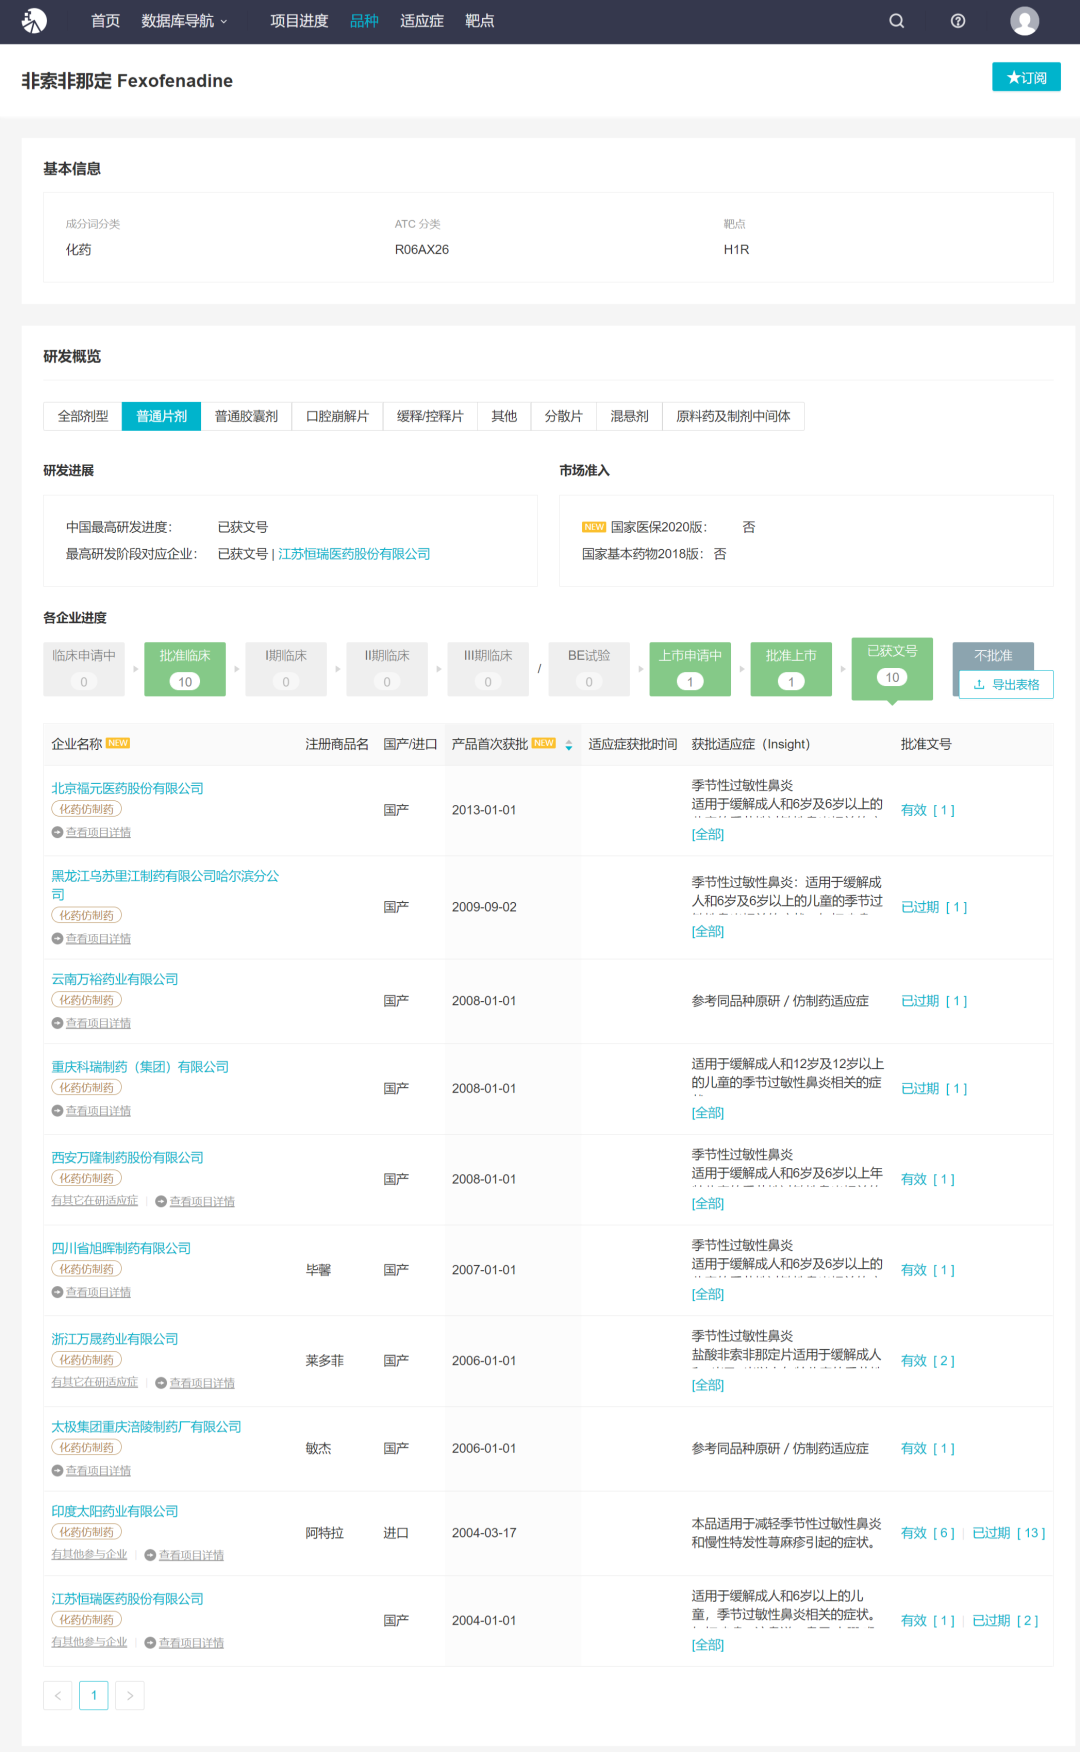Screen dimensions: 1080x1752
Task: Expand the 数据库导航 dropdown menu
Action: coord(185,21)
